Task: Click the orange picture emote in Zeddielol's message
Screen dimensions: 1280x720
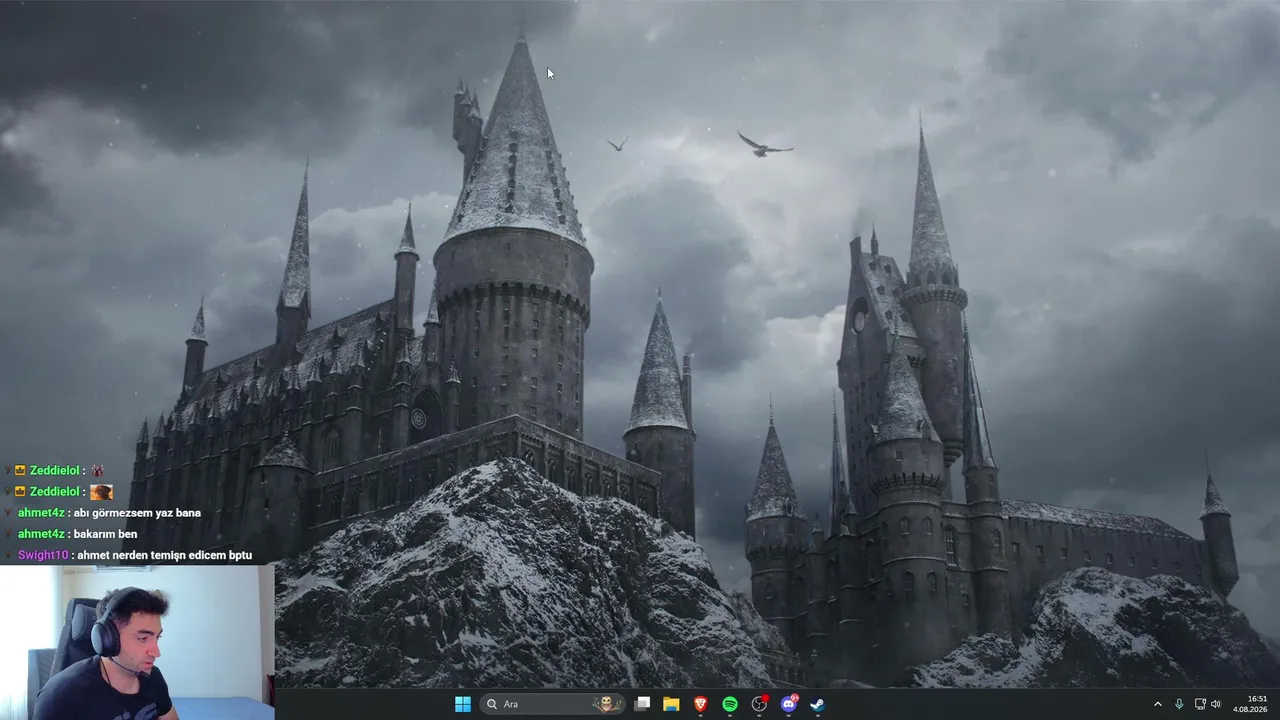Action: (101, 492)
